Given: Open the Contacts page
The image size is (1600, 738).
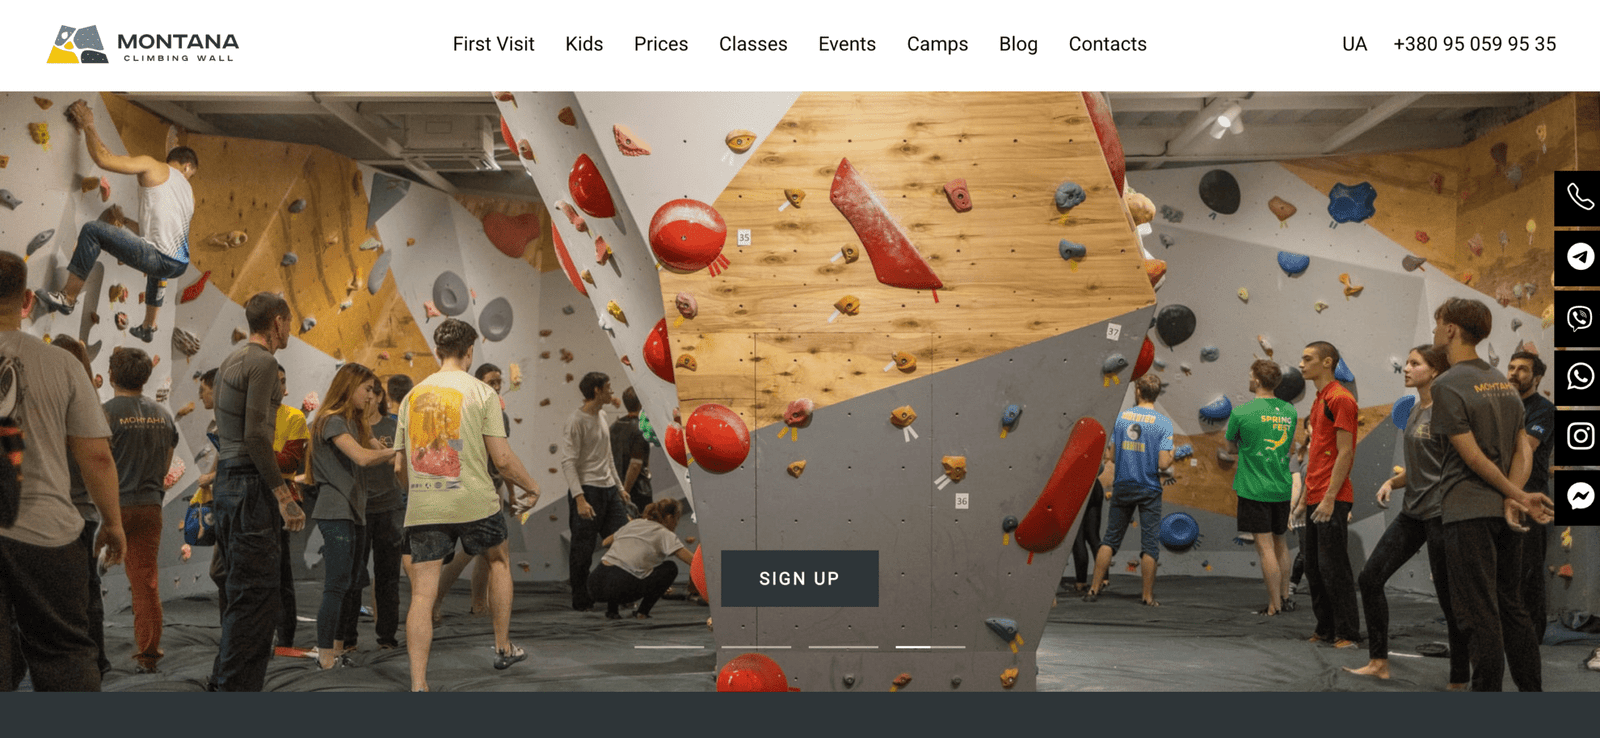Looking at the screenshot, I should (x=1107, y=44).
